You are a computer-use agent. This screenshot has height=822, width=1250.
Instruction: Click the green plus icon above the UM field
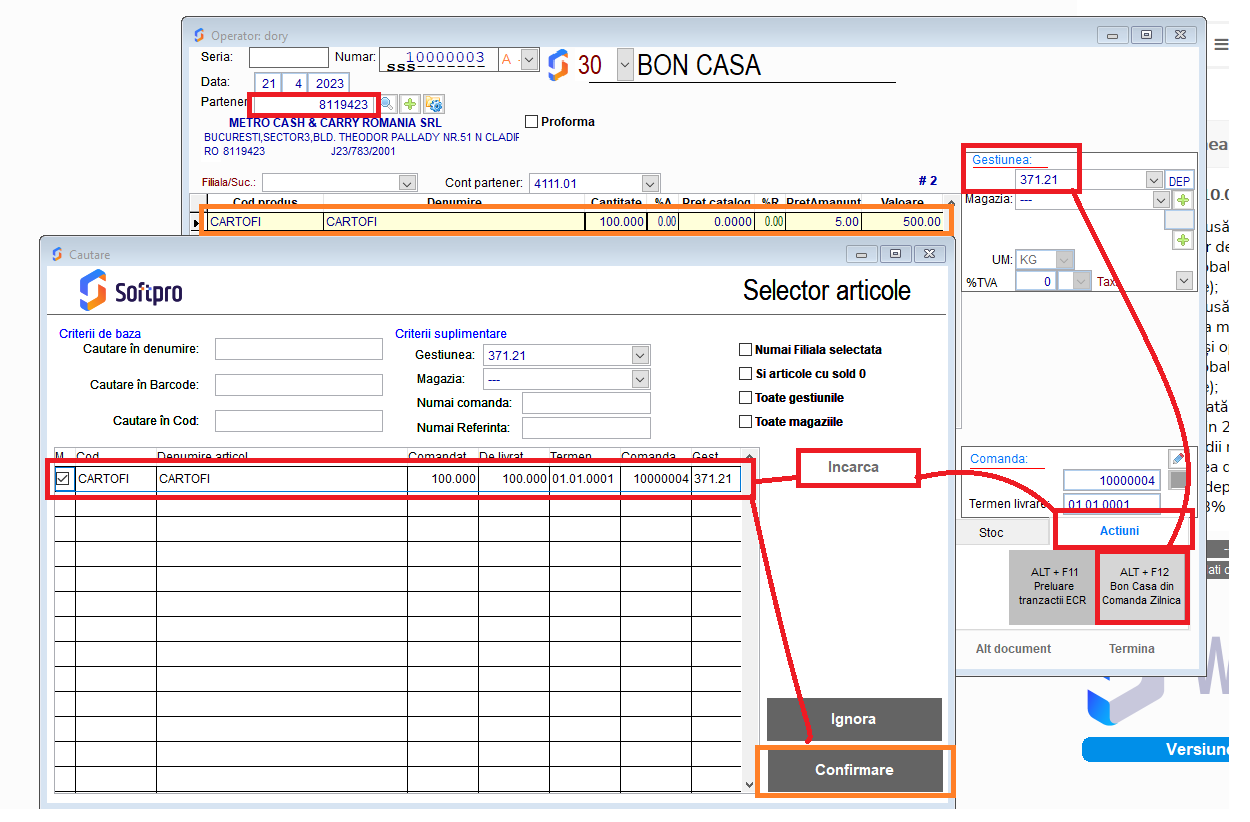pyautogui.click(x=1183, y=240)
